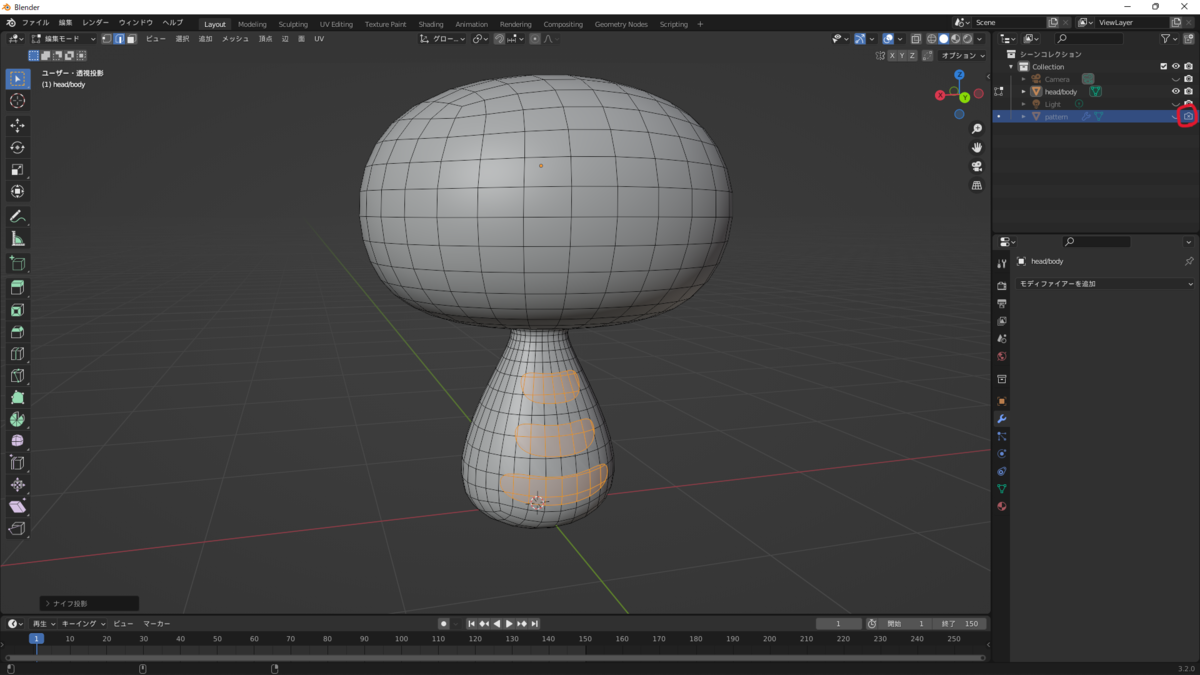Uncheck the Collection exclude checkbox

pos(1163,67)
